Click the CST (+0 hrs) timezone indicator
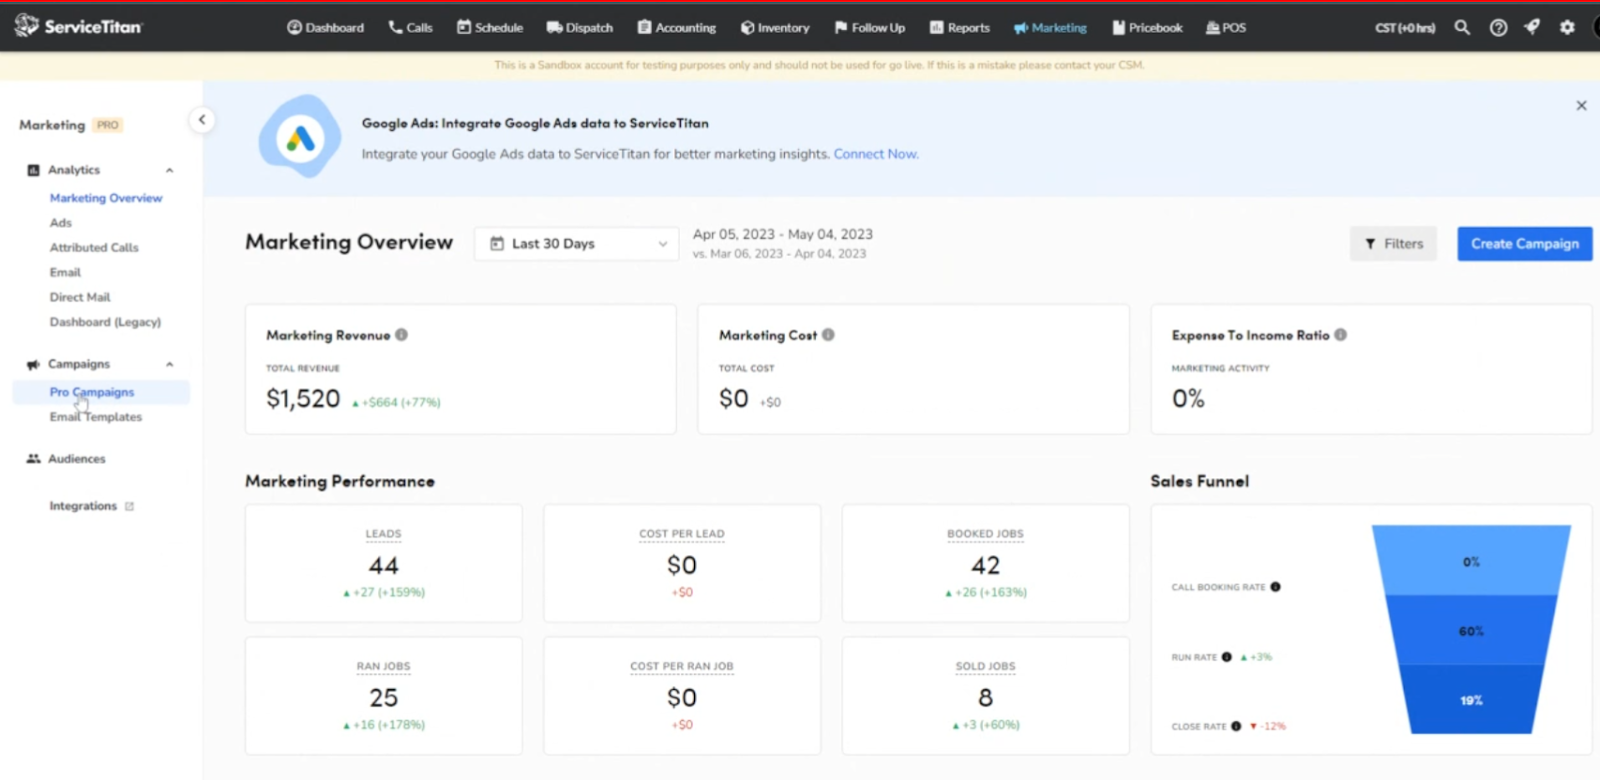Image resolution: width=1600 pixels, height=780 pixels. pyautogui.click(x=1405, y=27)
